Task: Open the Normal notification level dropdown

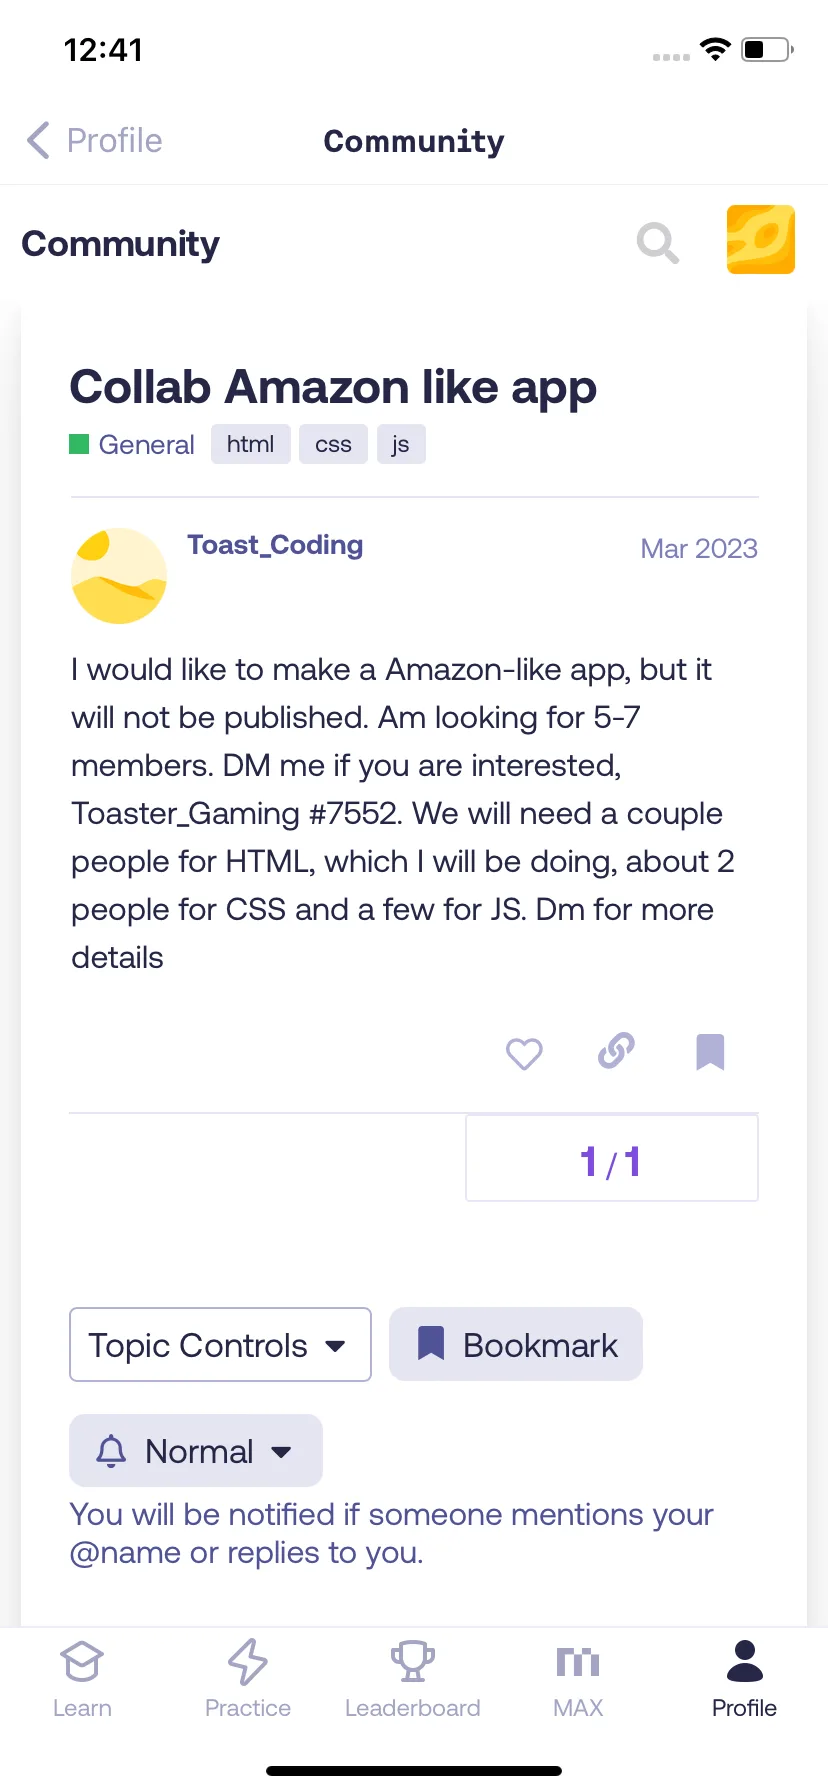Action: click(196, 1451)
